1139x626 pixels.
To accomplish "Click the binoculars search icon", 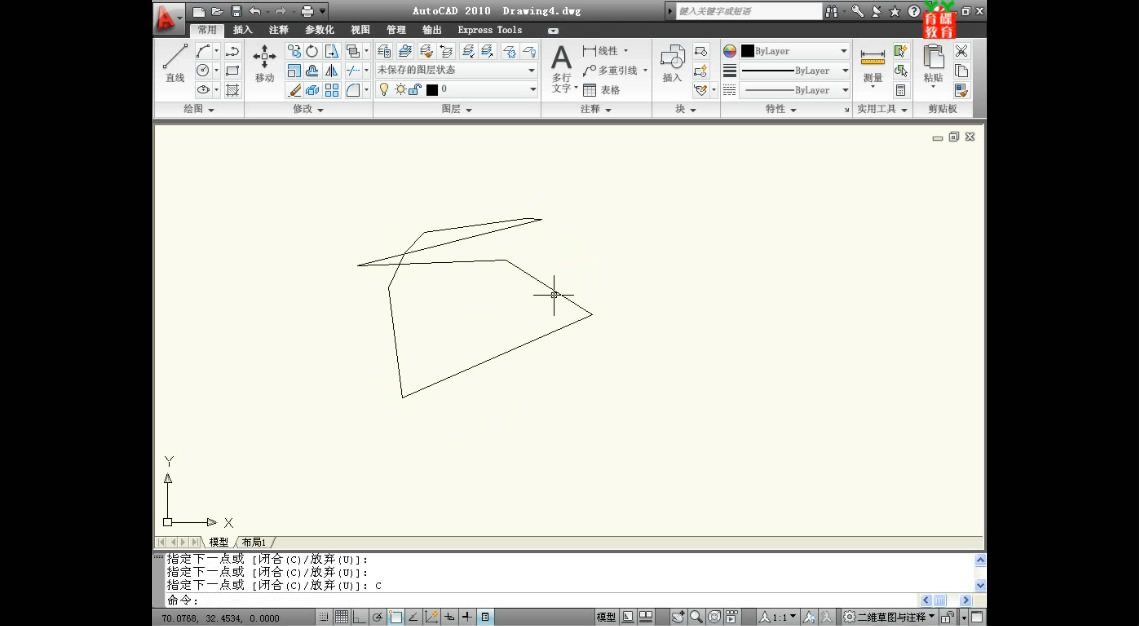I will pos(831,11).
